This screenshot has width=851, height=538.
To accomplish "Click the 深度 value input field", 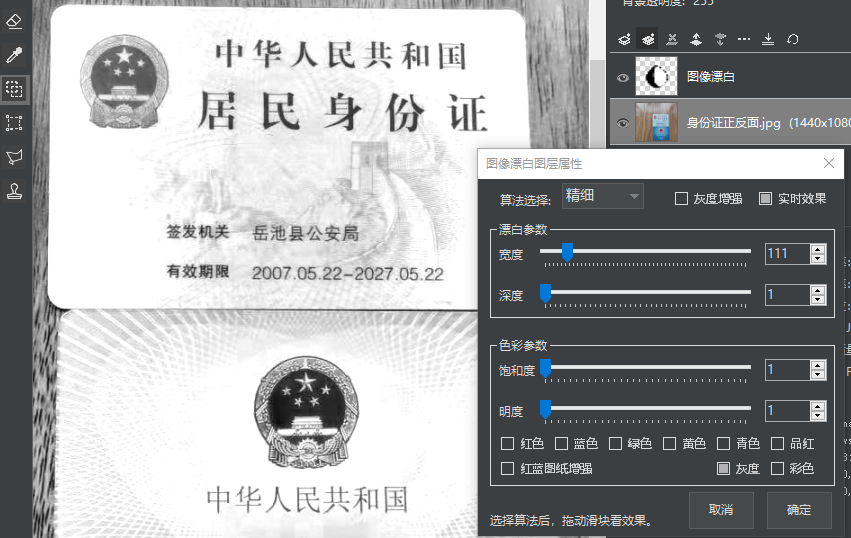I will [788, 295].
